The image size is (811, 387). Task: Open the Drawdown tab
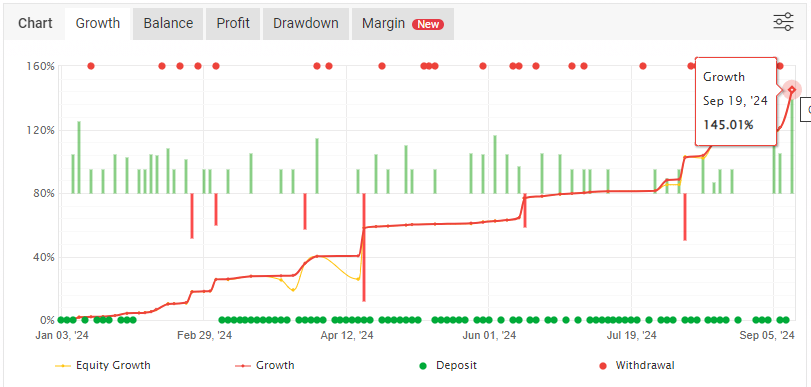[x=306, y=23]
